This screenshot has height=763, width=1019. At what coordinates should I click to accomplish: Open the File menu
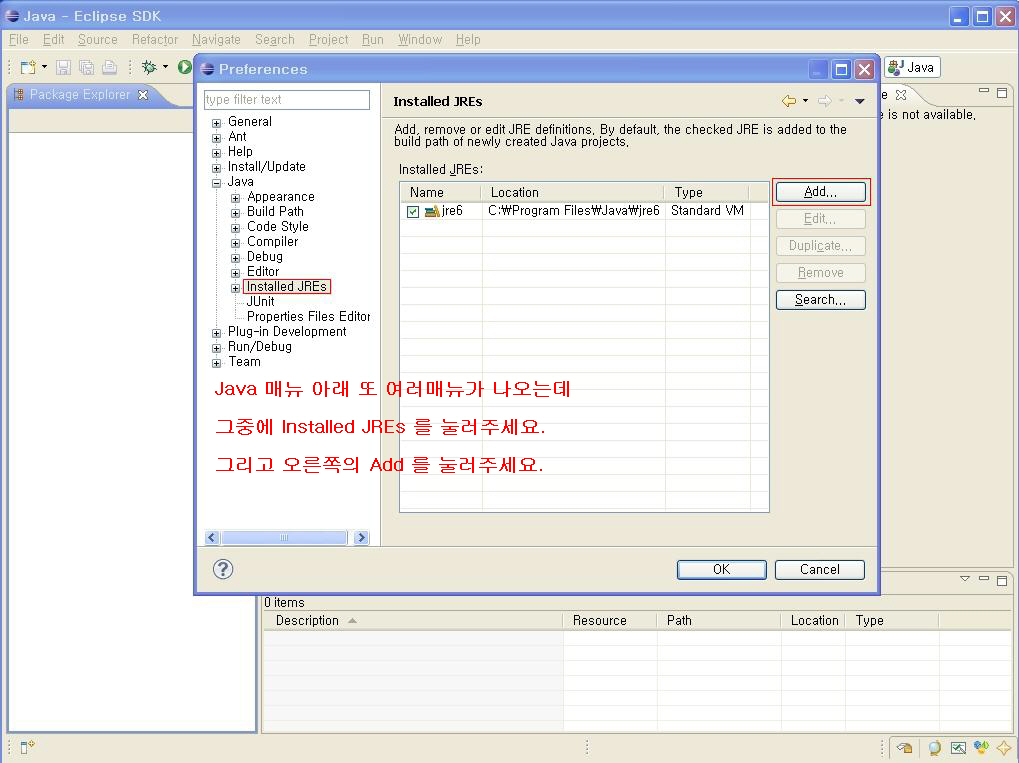tap(19, 40)
